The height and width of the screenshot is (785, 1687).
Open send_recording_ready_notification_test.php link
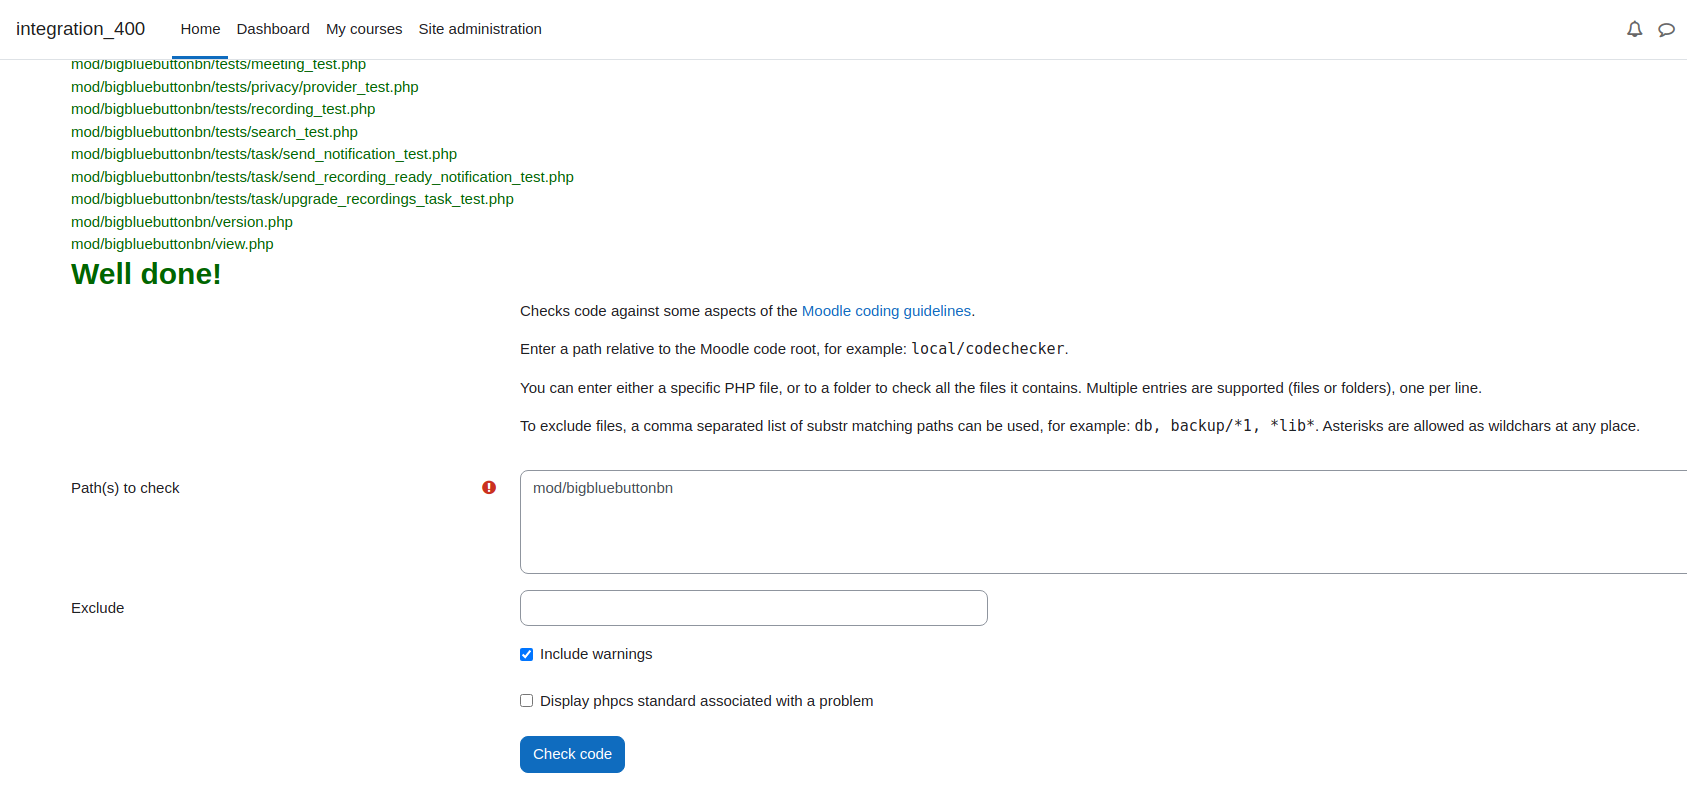pyautogui.click(x=322, y=177)
